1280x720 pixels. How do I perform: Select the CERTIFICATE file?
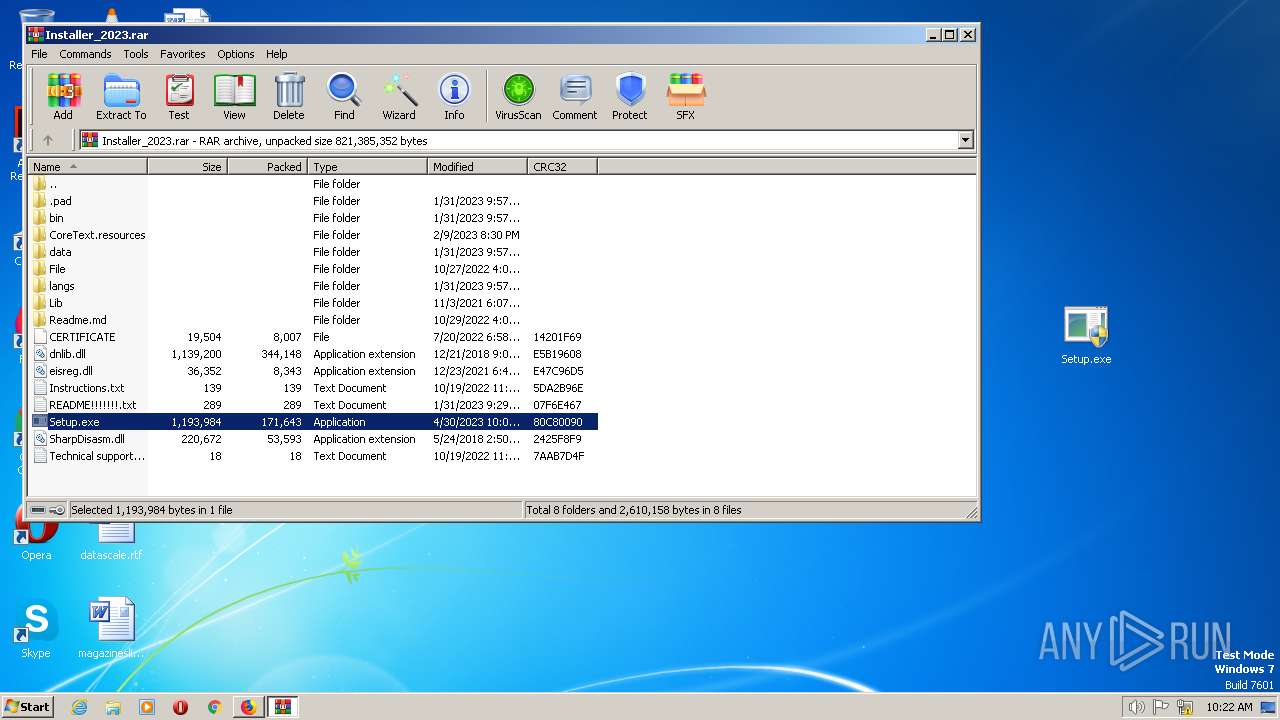pyautogui.click(x=82, y=337)
